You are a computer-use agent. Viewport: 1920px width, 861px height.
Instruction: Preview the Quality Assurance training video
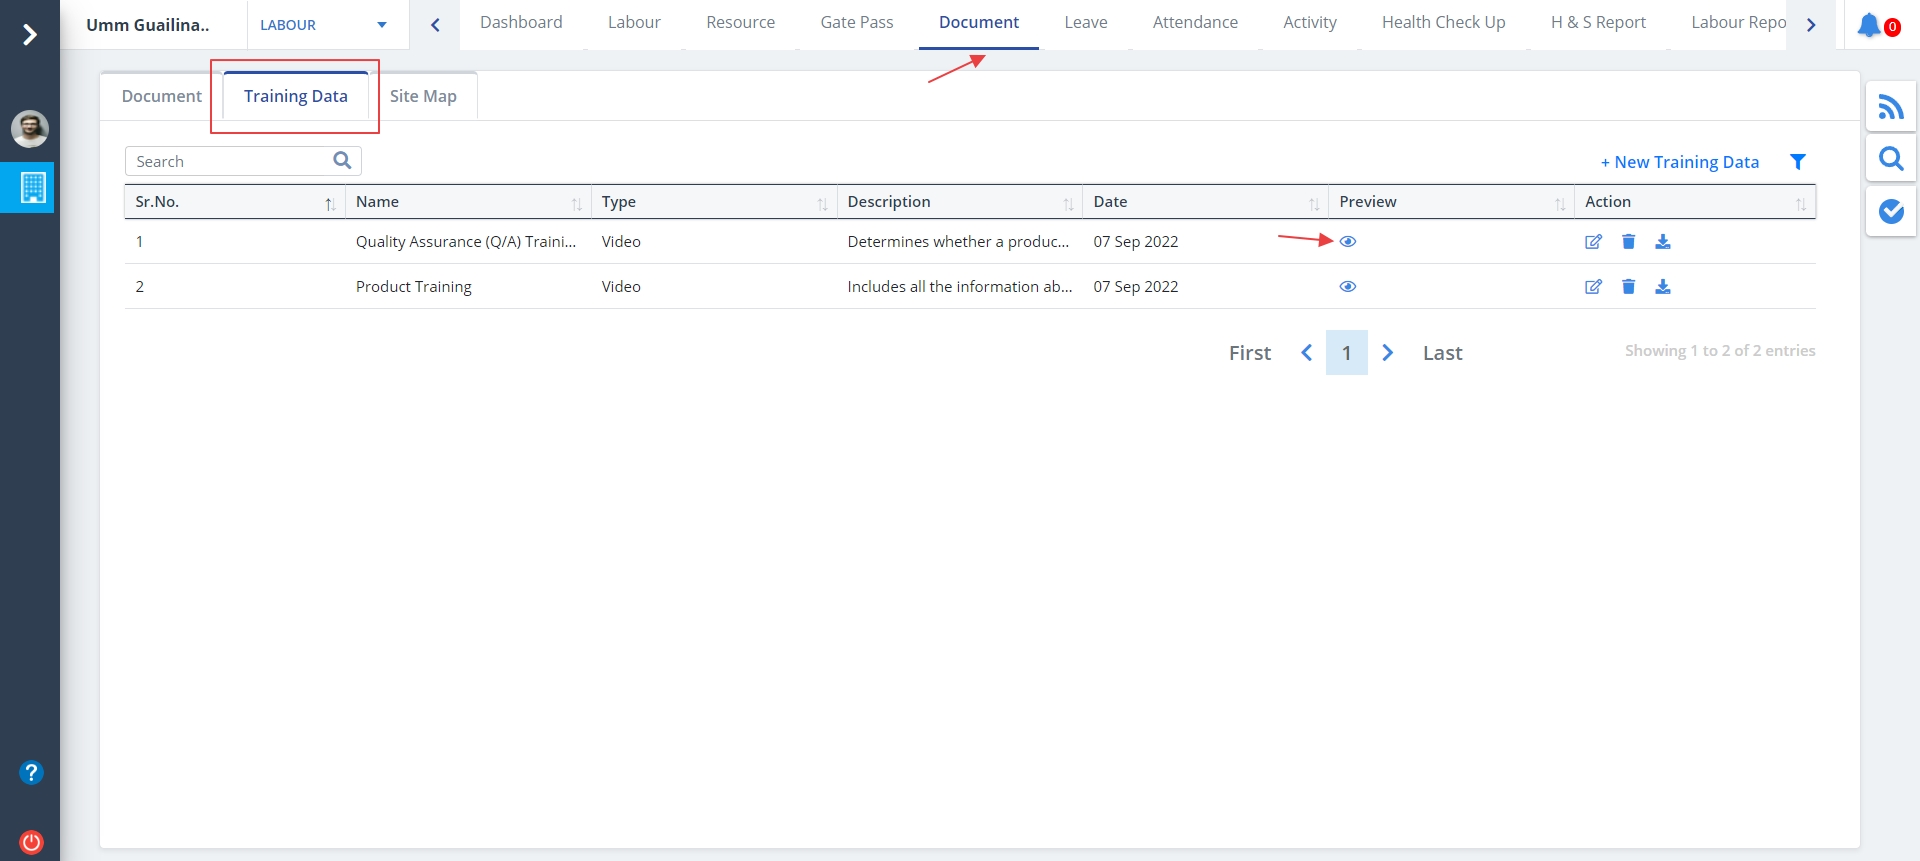click(x=1347, y=242)
